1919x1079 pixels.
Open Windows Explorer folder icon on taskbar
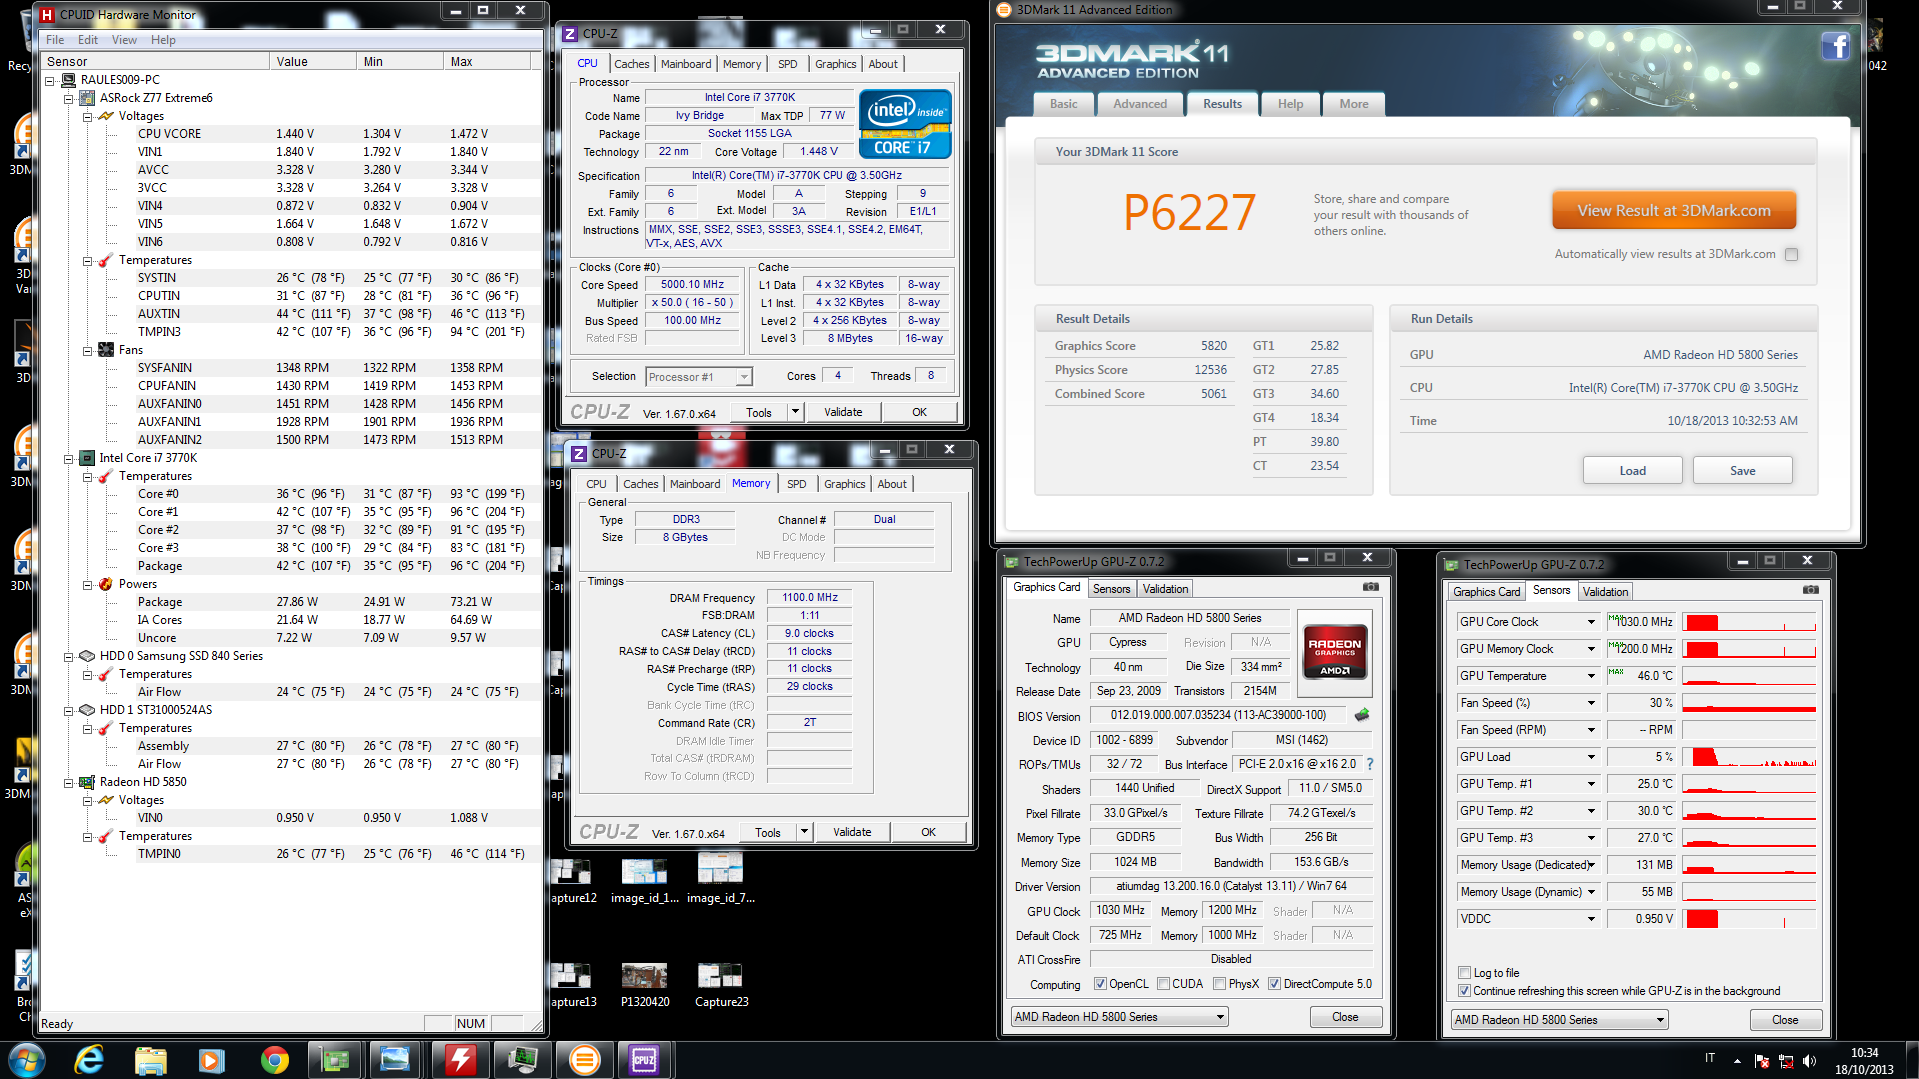coord(150,1060)
